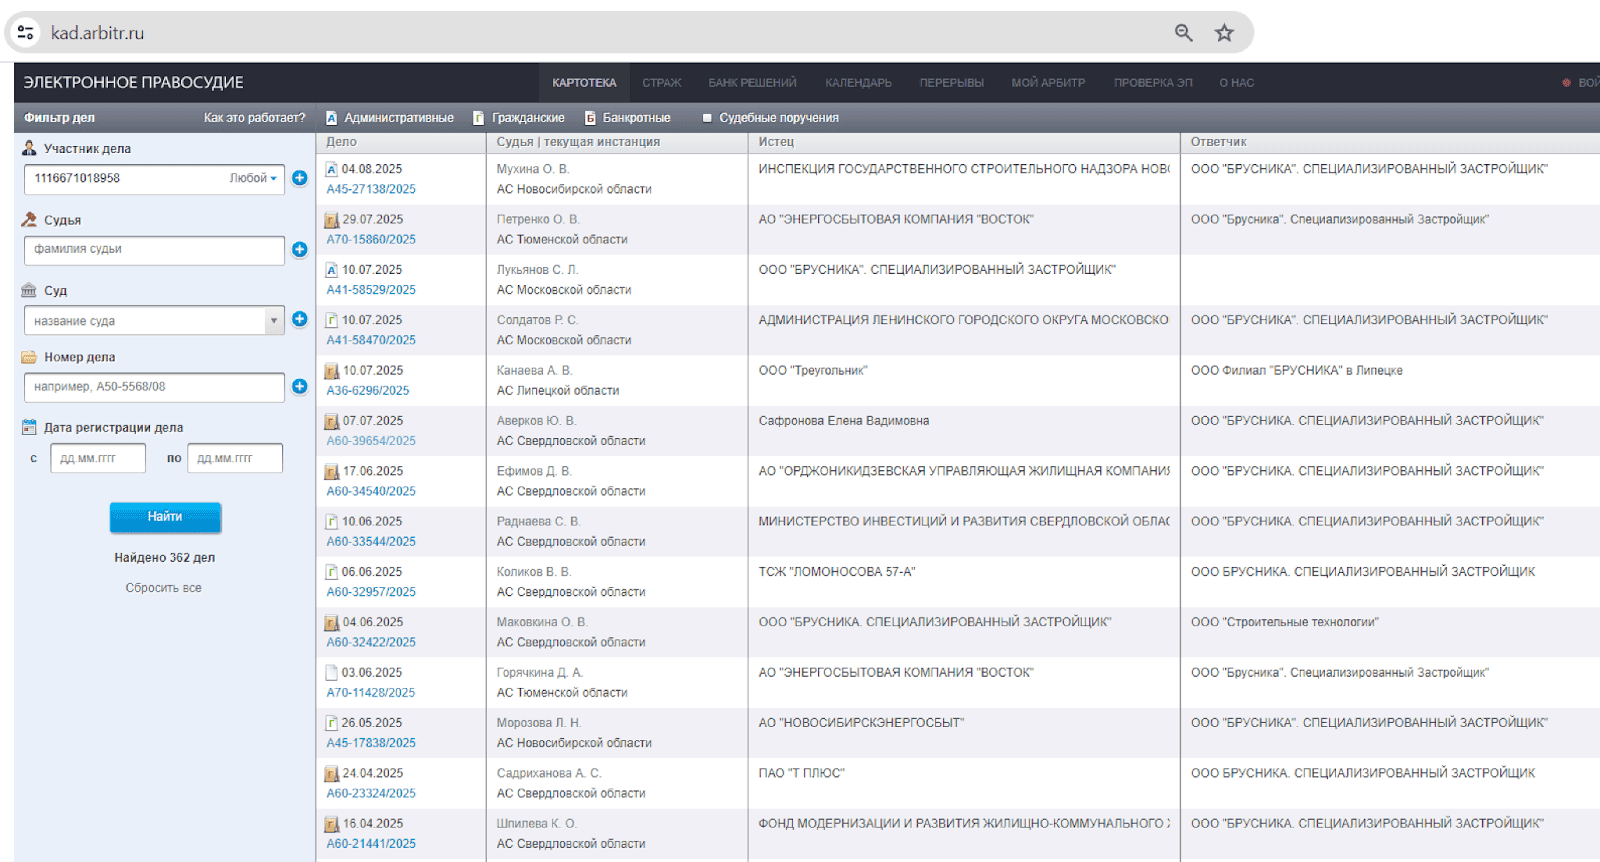Add another court with plus icon

pos(299,319)
